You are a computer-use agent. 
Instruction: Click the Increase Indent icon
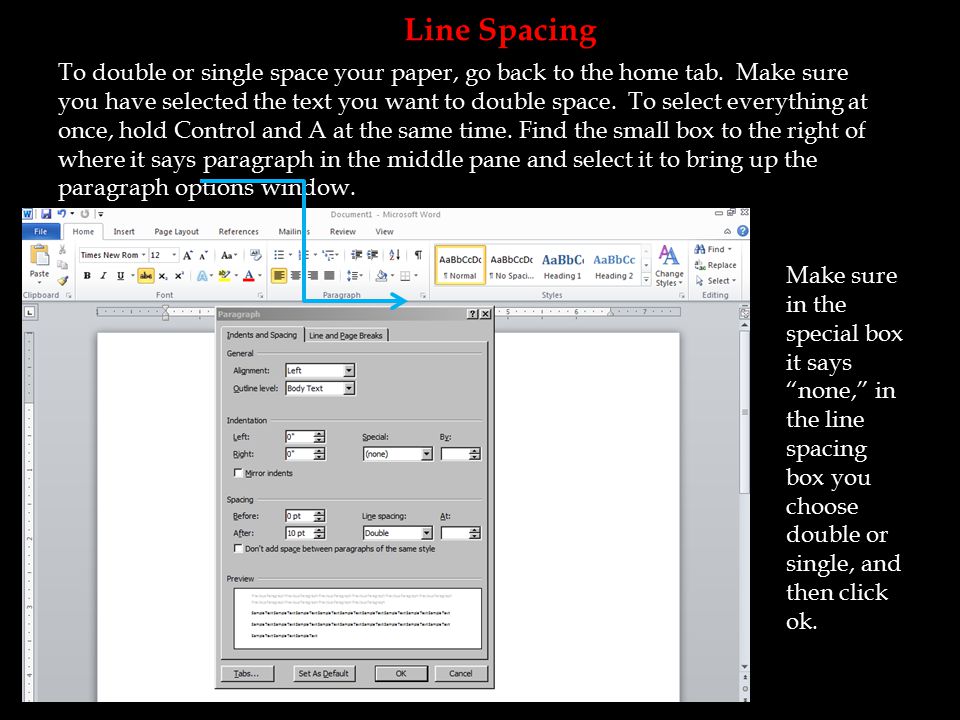coord(372,255)
